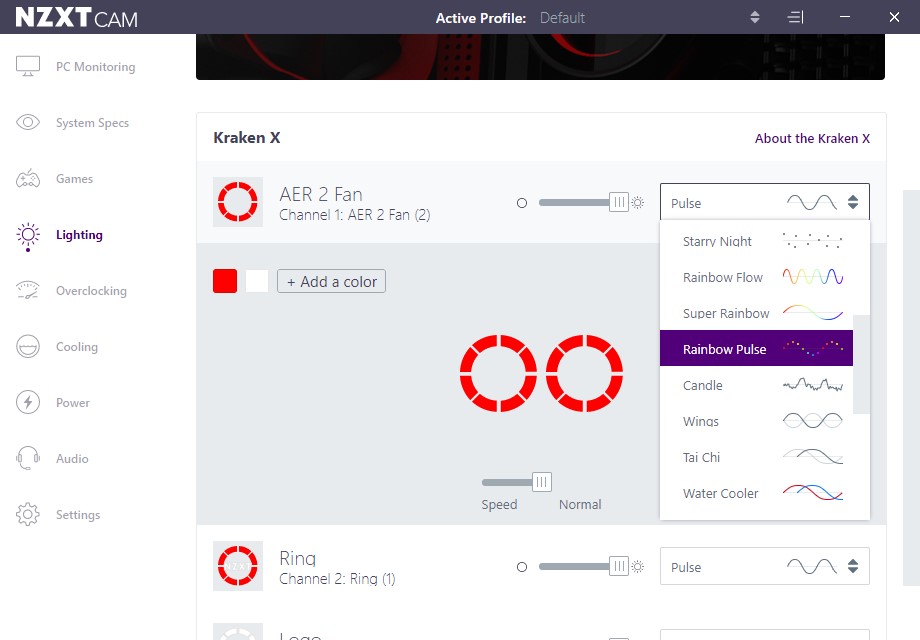Select the red color swatch
The width and height of the screenshot is (920, 640).
(225, 281)
